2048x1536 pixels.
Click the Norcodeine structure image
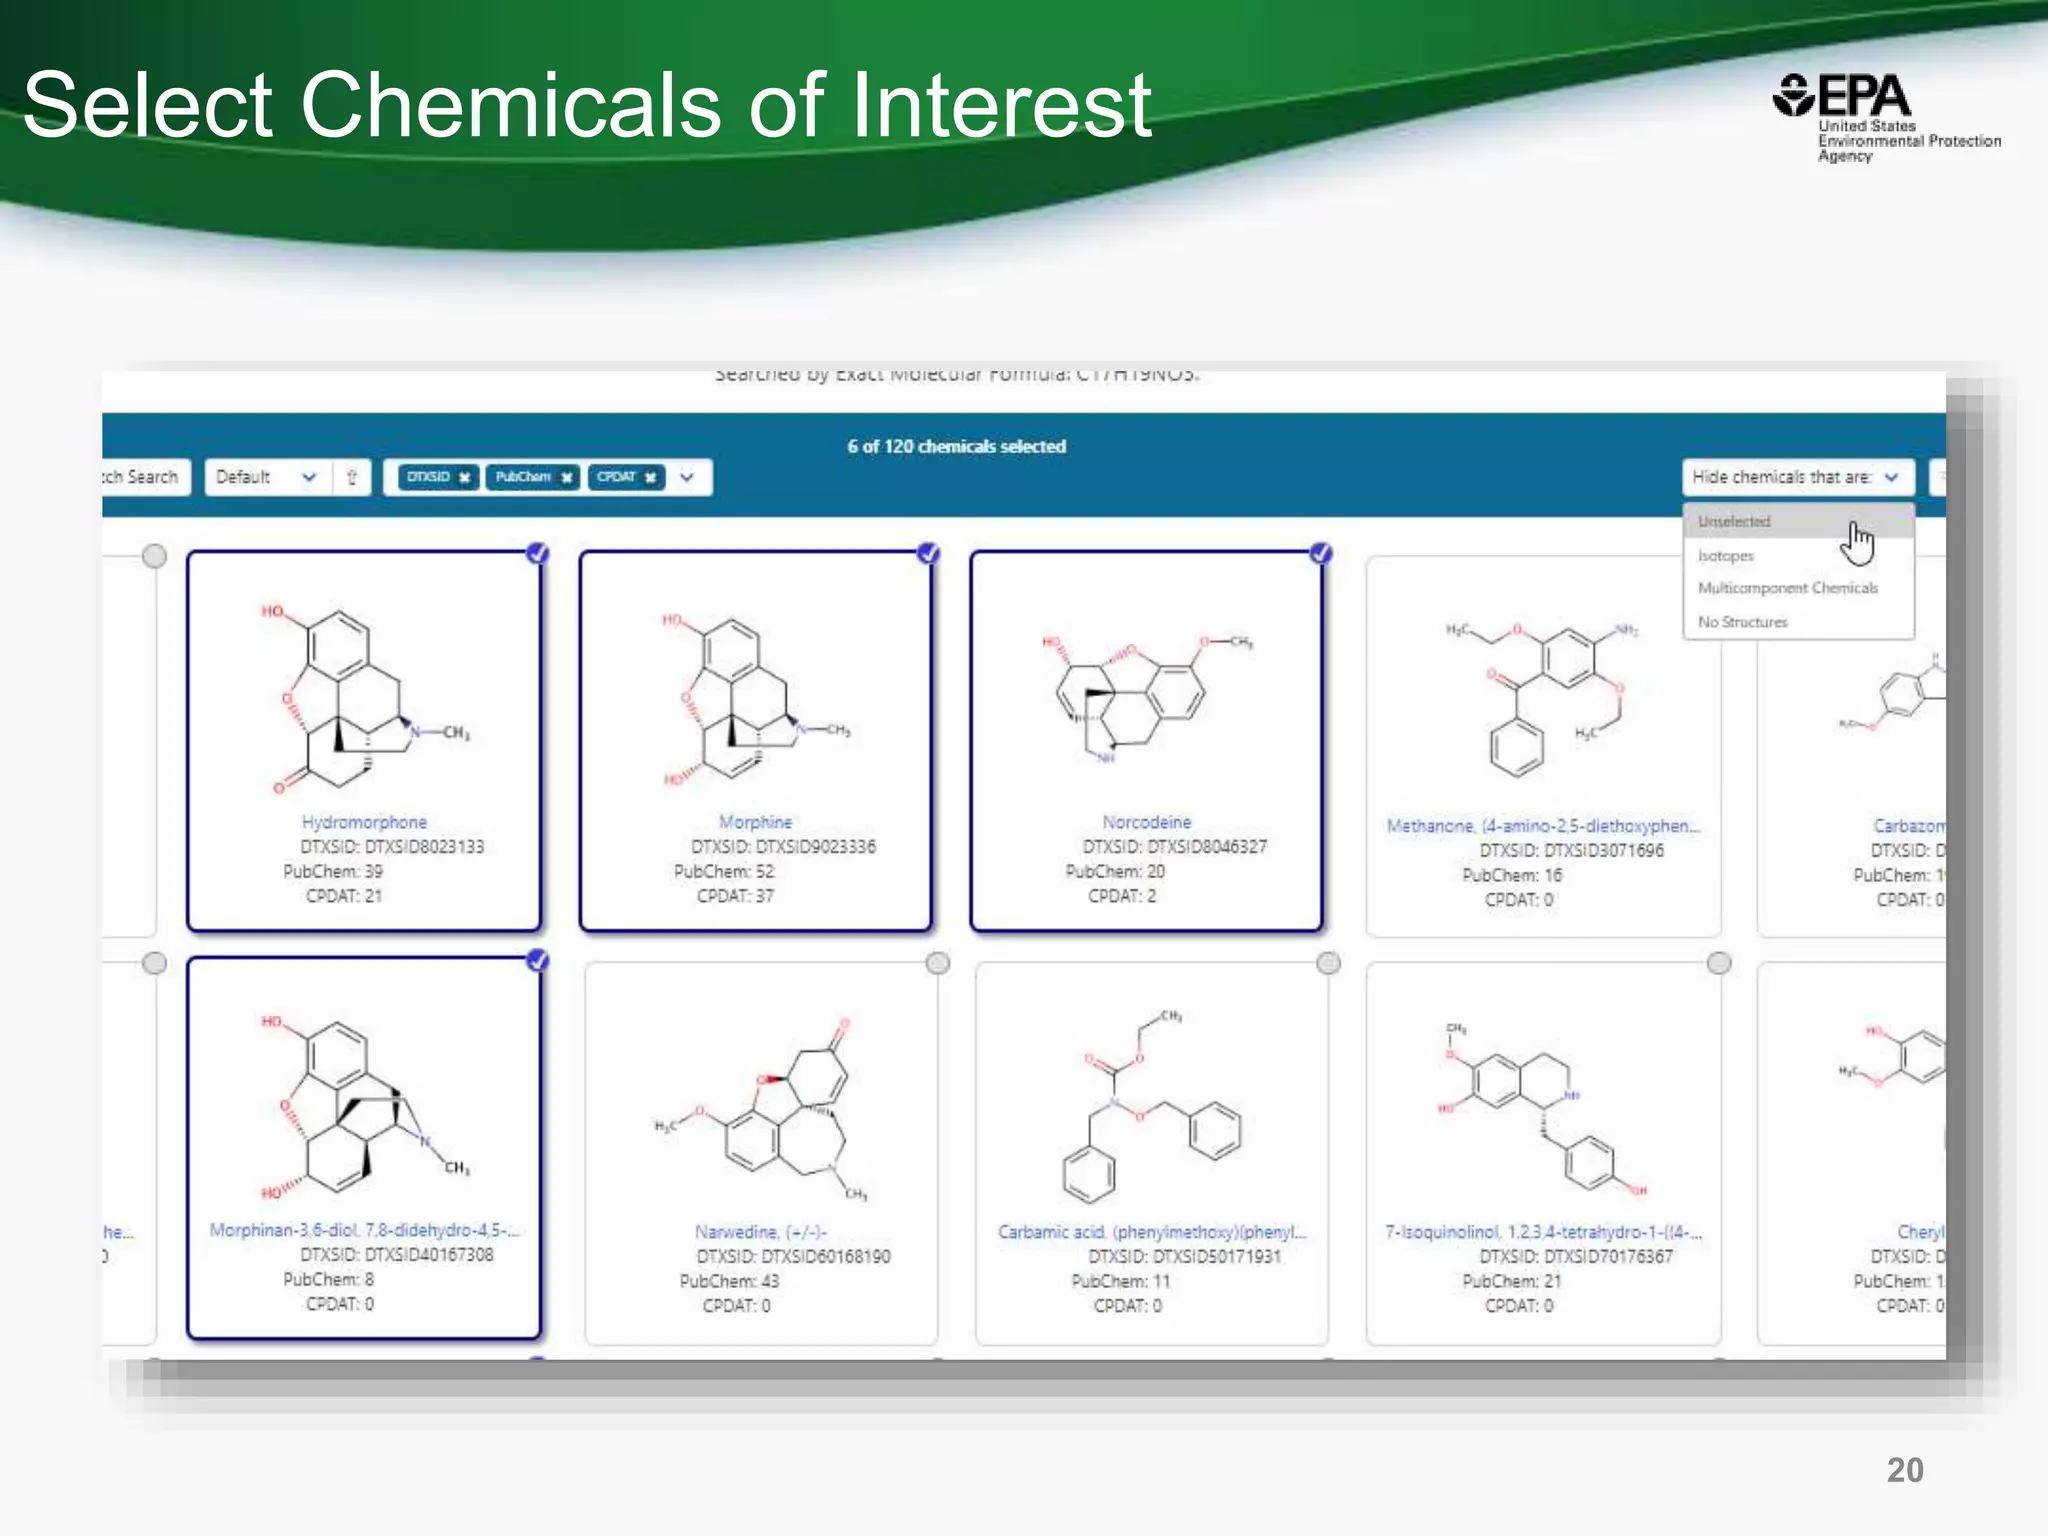pyautogui.click(x=1147, y=700)
